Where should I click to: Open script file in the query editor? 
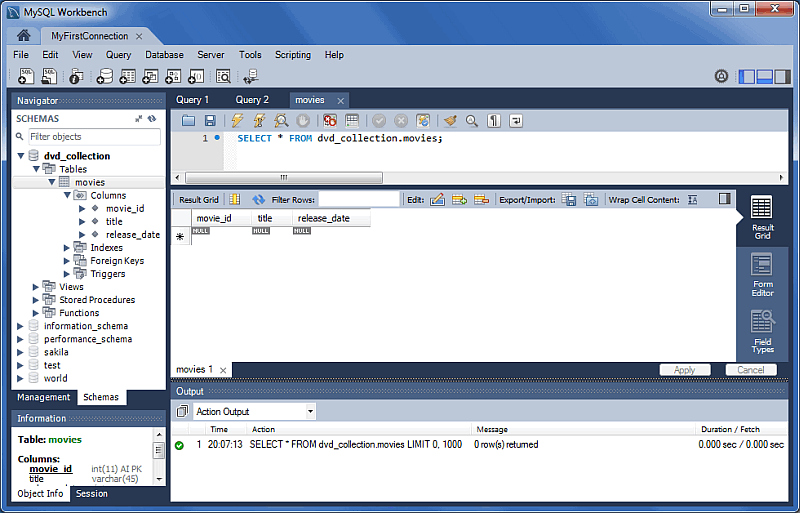pyautogui.click(x=188, y=120)
